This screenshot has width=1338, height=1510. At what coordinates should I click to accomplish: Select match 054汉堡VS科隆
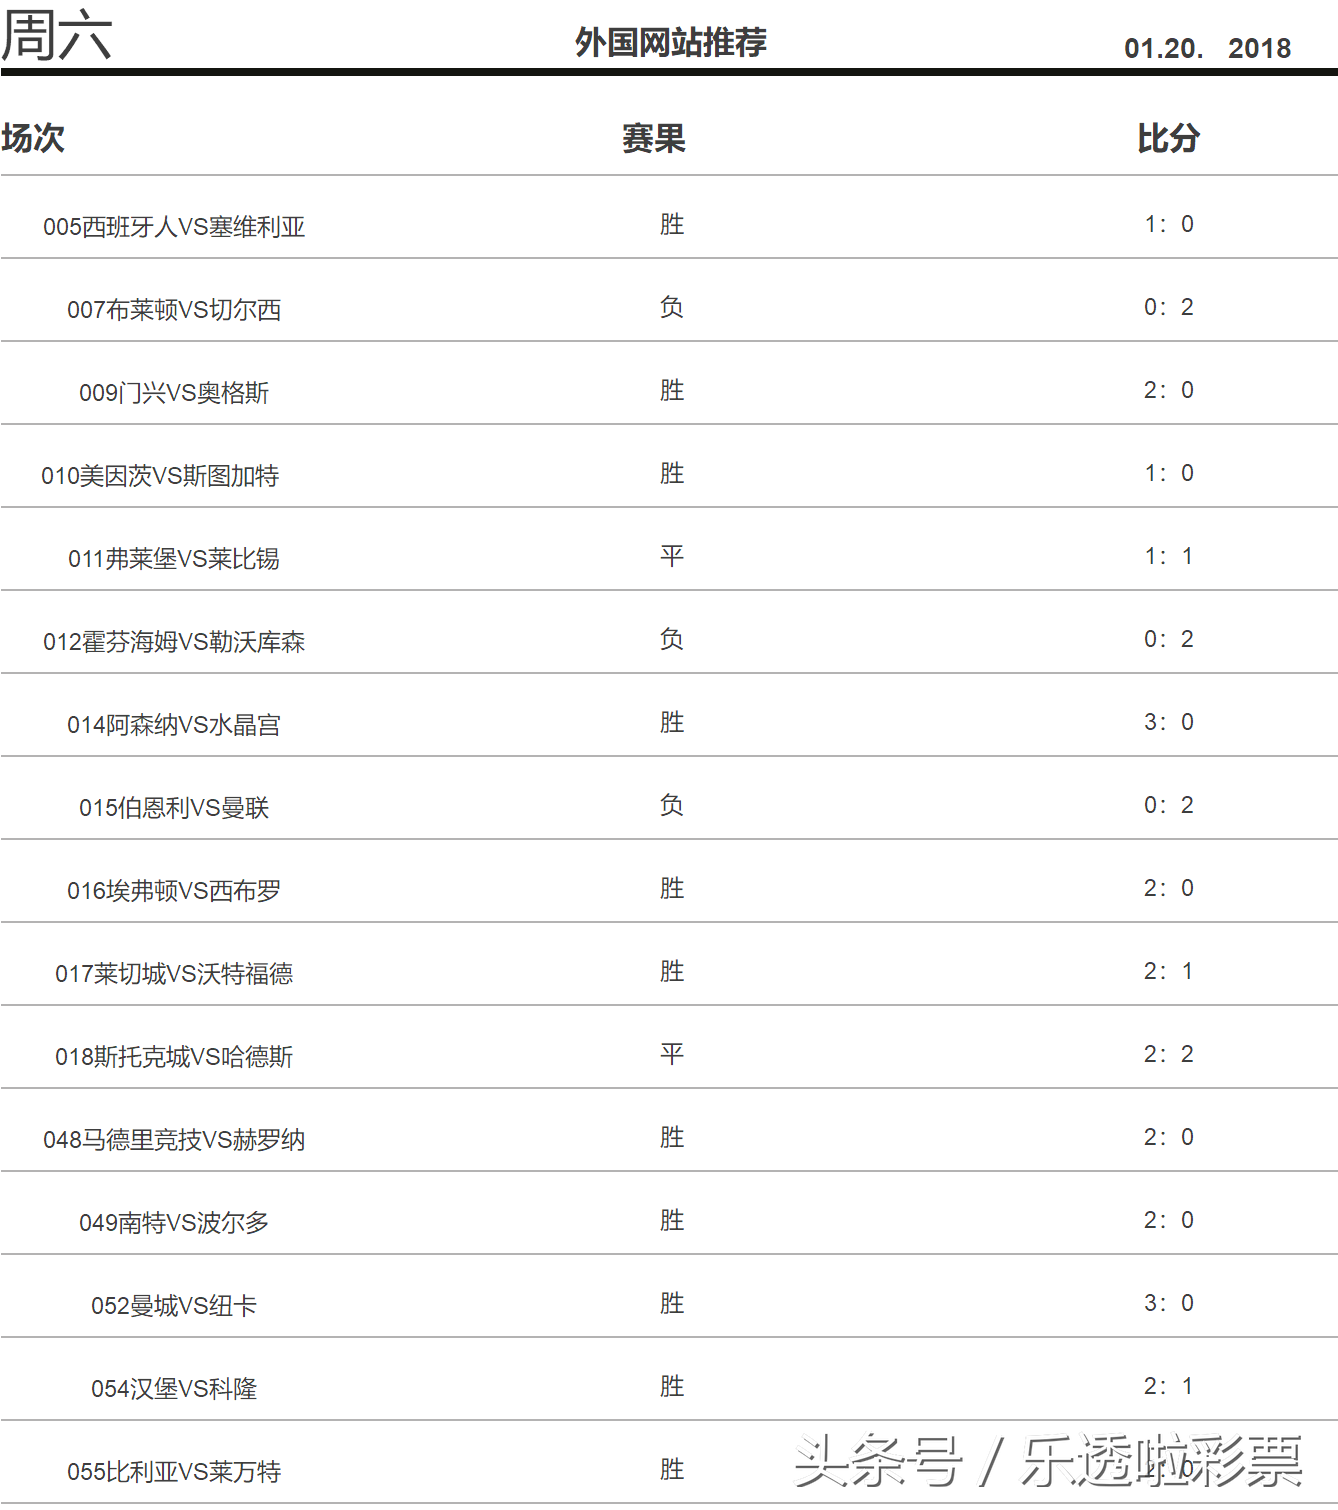click(174, 1389)
